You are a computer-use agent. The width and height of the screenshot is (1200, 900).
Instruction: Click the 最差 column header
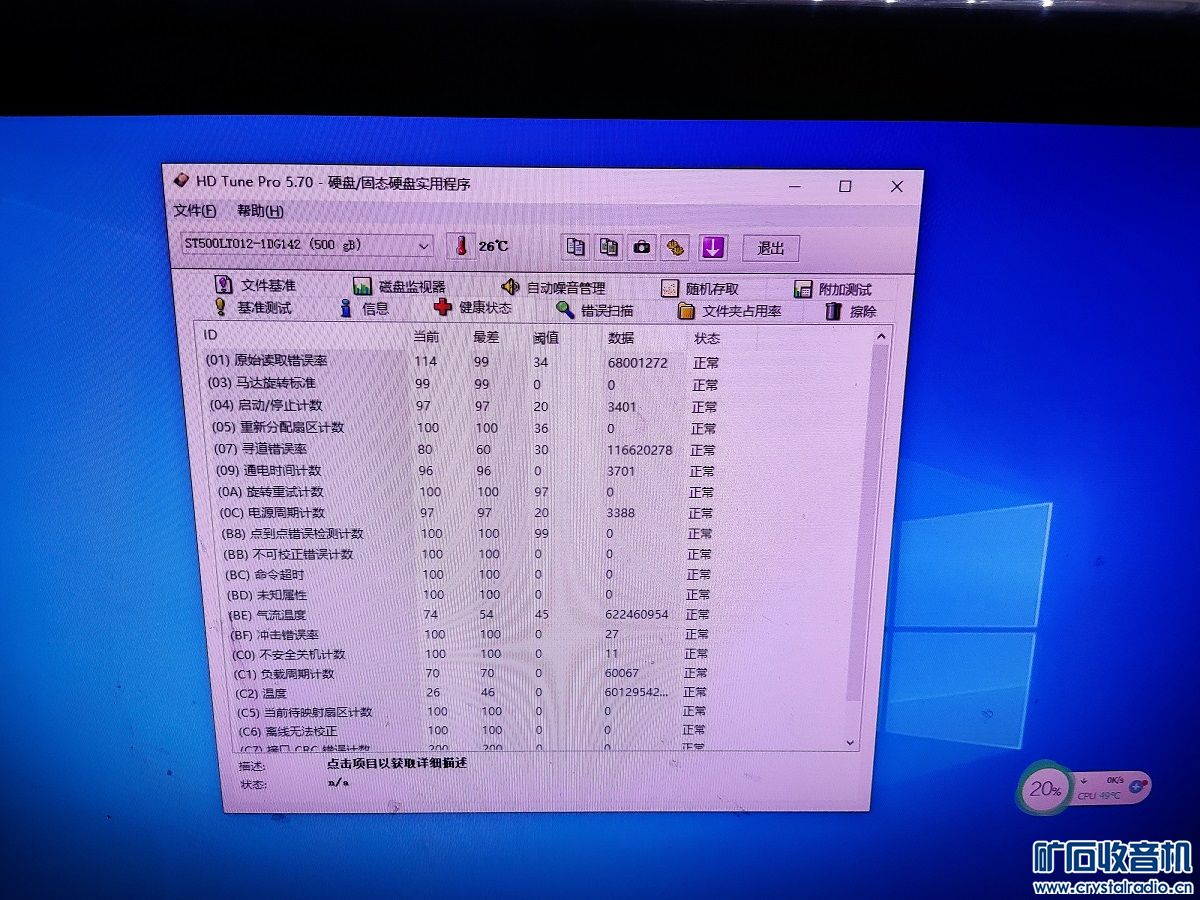click(485, 337)
